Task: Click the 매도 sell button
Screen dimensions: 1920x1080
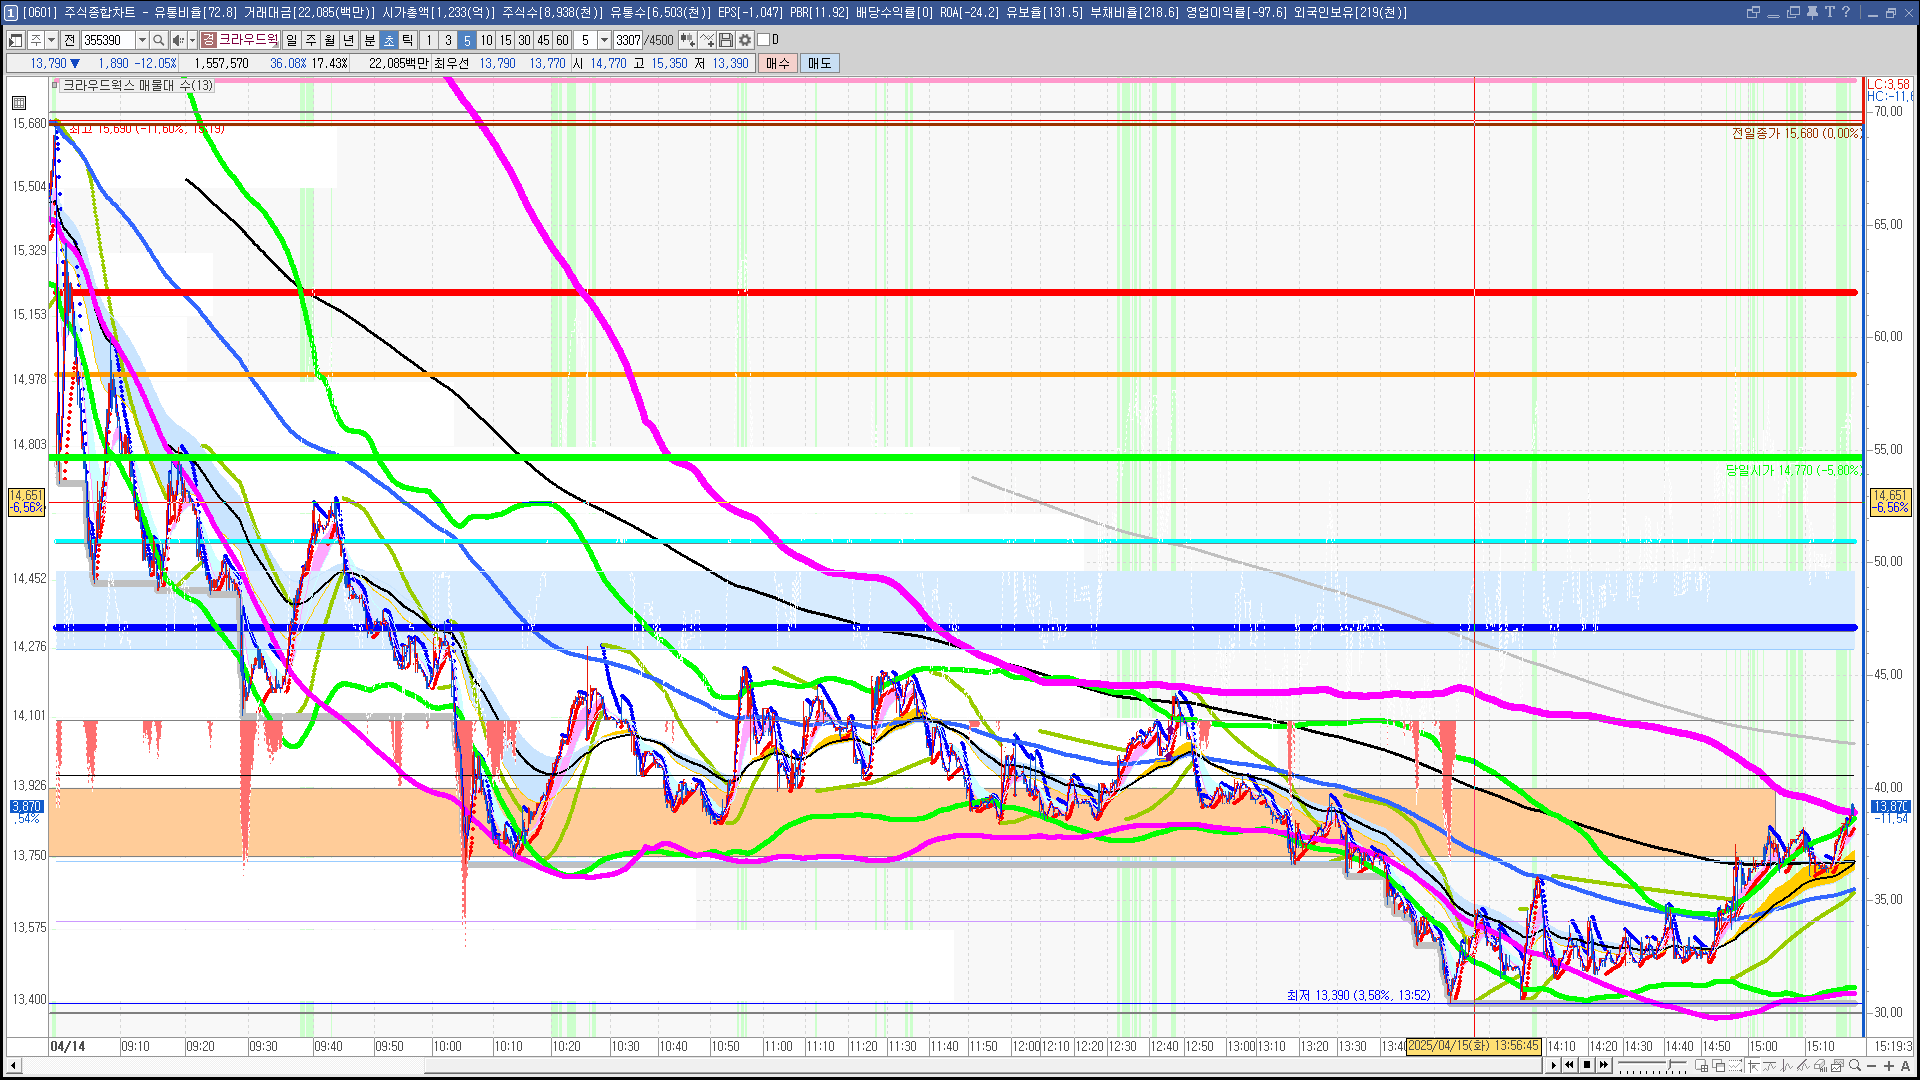Action: tap(819, 63)
